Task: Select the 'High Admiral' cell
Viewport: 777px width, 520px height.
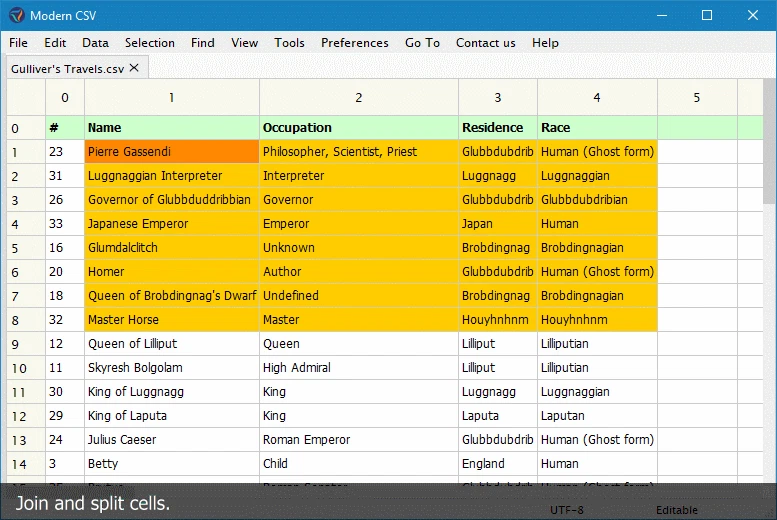Action: coord(359,368)
